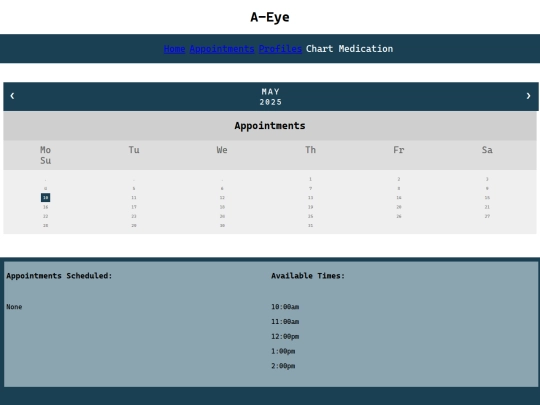Select May 25 on the calendar
This screenshot has height=405, width=540.
point(310,216)
